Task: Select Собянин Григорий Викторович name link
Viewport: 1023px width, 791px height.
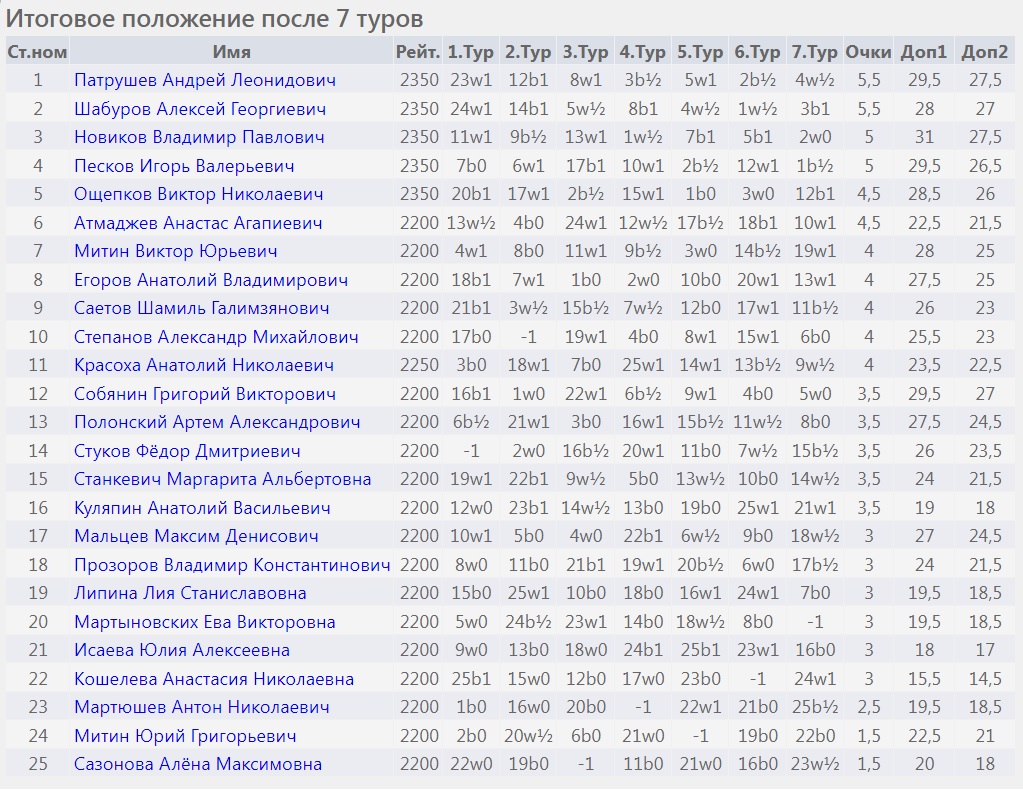Action: pos(205,394)
